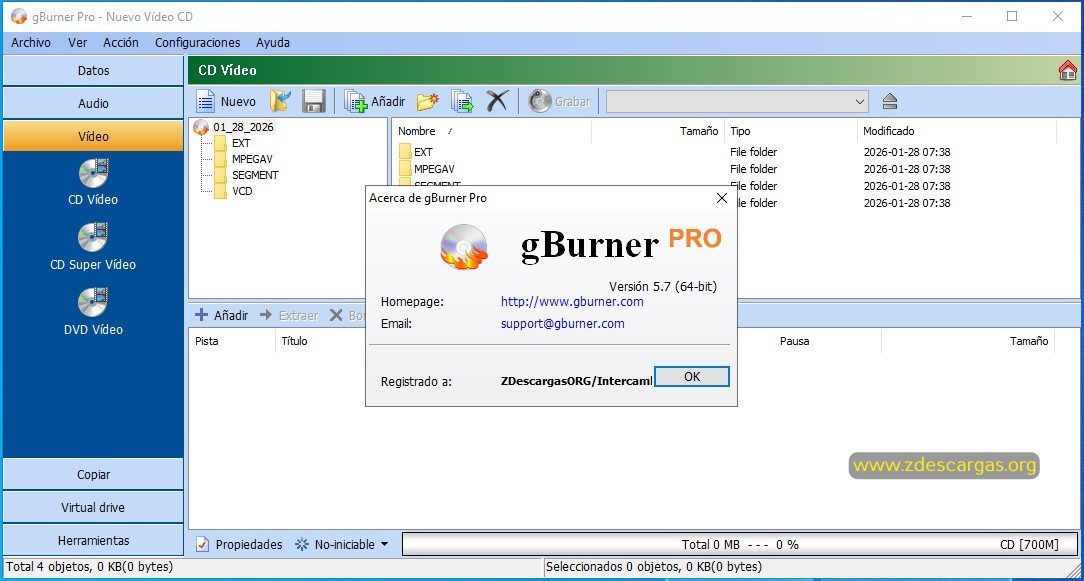Click the No-iniciable snowflake icon
This screenshot has width=1084, height=581.
(302, 544)
